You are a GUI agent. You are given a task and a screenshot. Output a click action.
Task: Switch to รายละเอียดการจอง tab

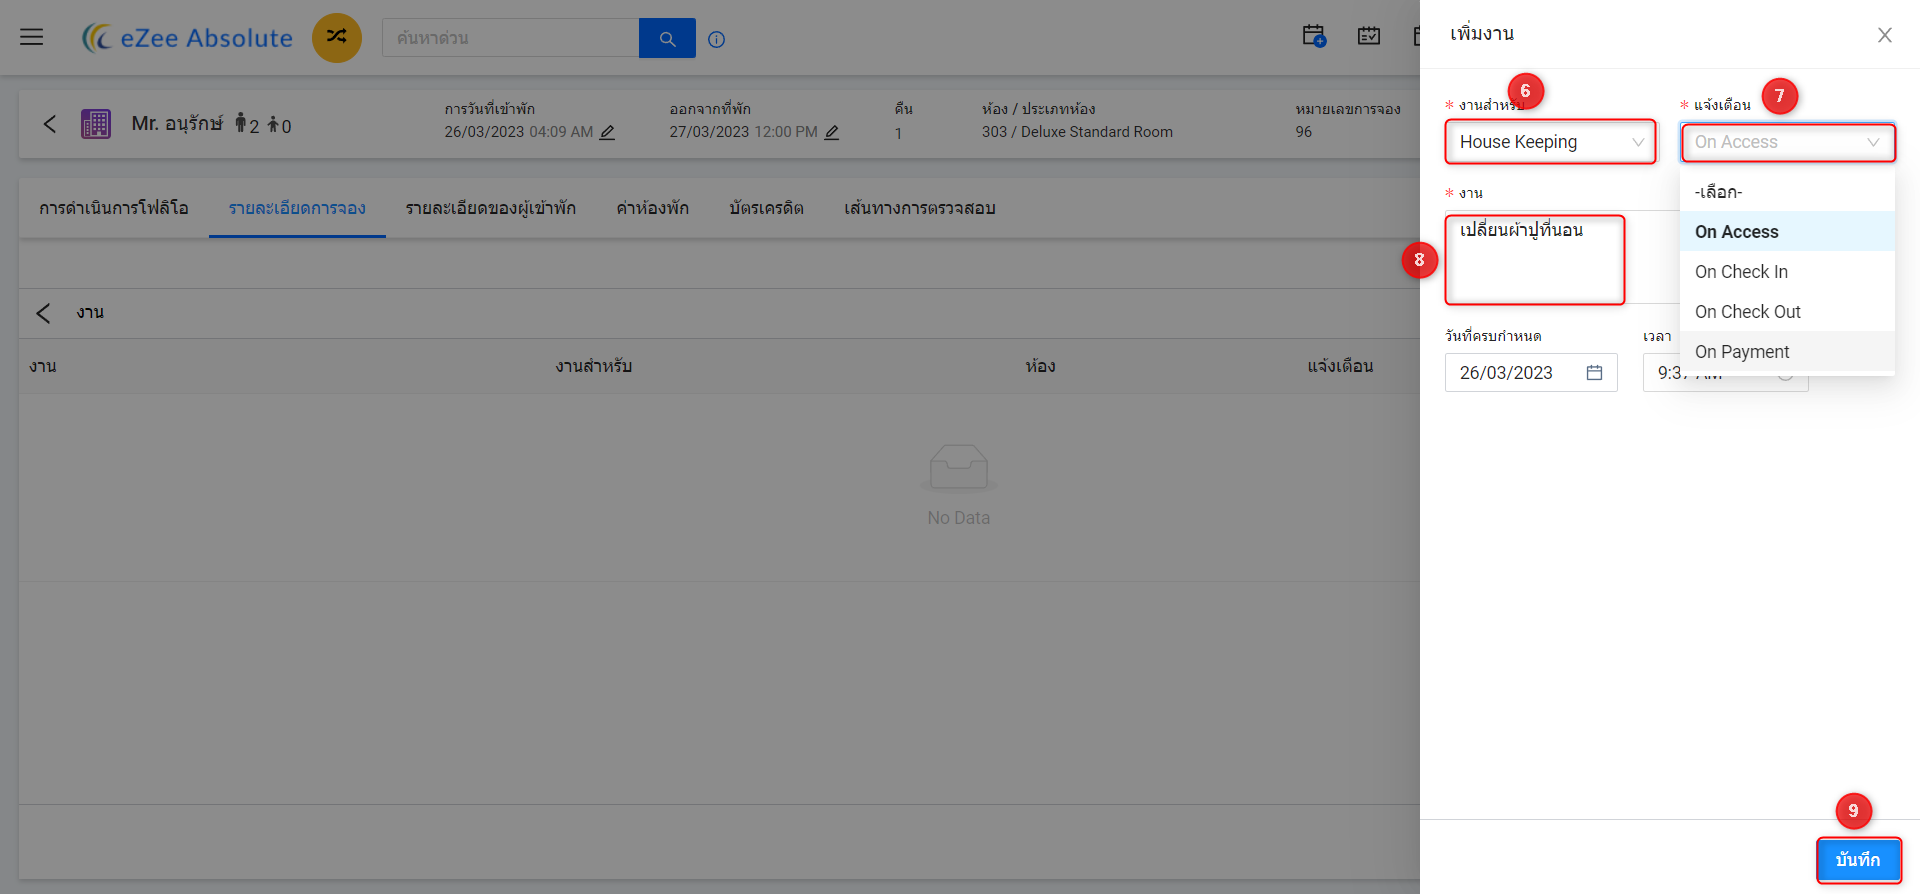click(297, 208)
